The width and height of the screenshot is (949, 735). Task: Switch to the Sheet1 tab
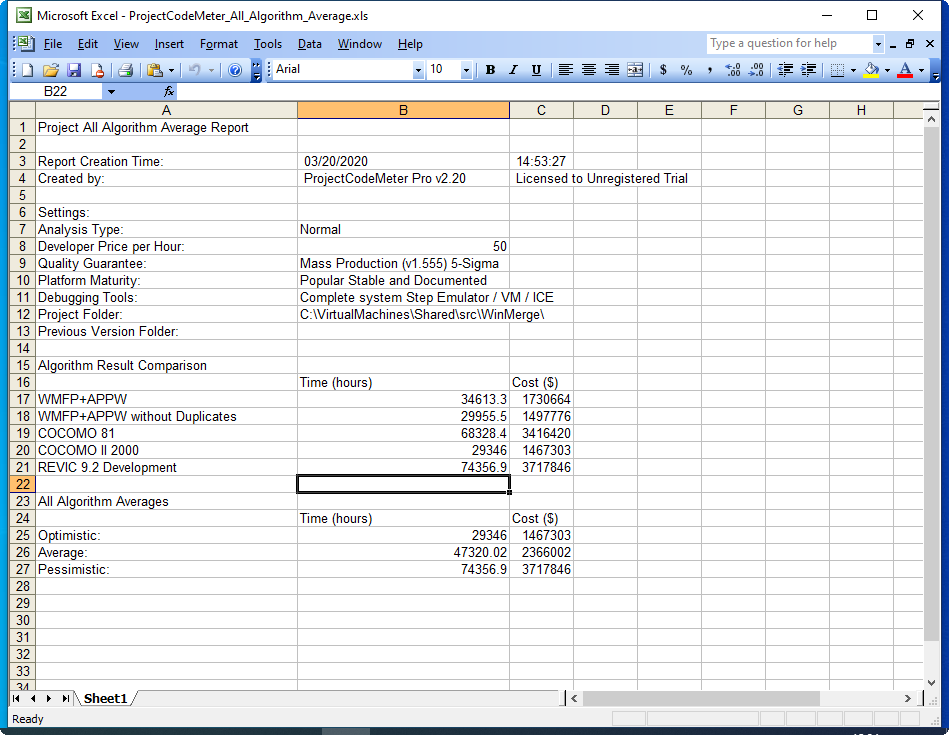105,698
